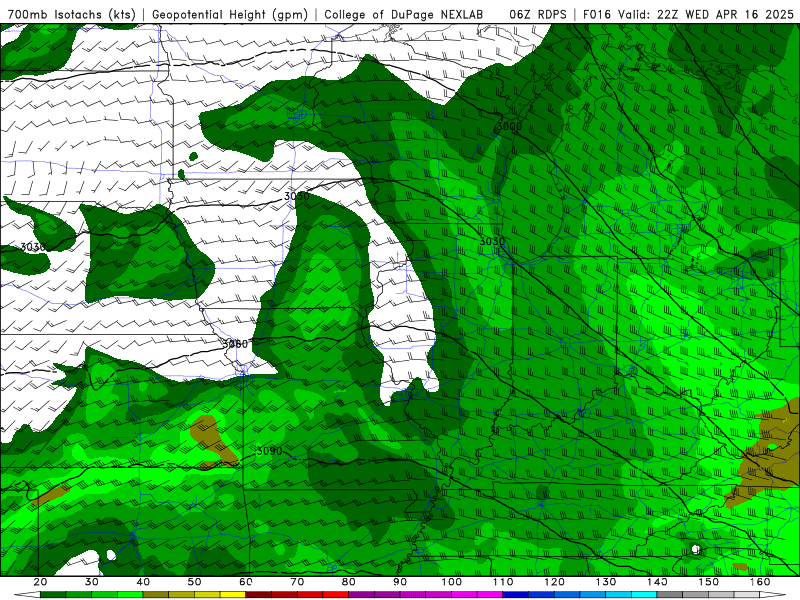
Task: Click the "Geopotential Height (gpm)" header text
Action: coord(230,14)
